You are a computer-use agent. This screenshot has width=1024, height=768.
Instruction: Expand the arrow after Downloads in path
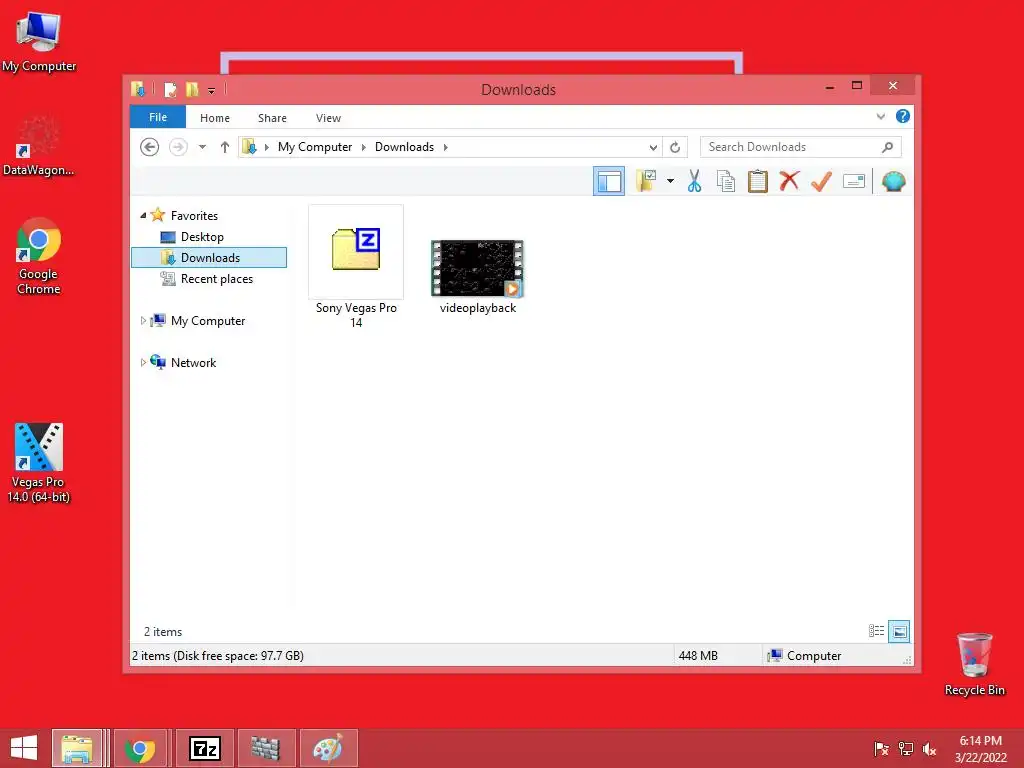click(445, 147)
